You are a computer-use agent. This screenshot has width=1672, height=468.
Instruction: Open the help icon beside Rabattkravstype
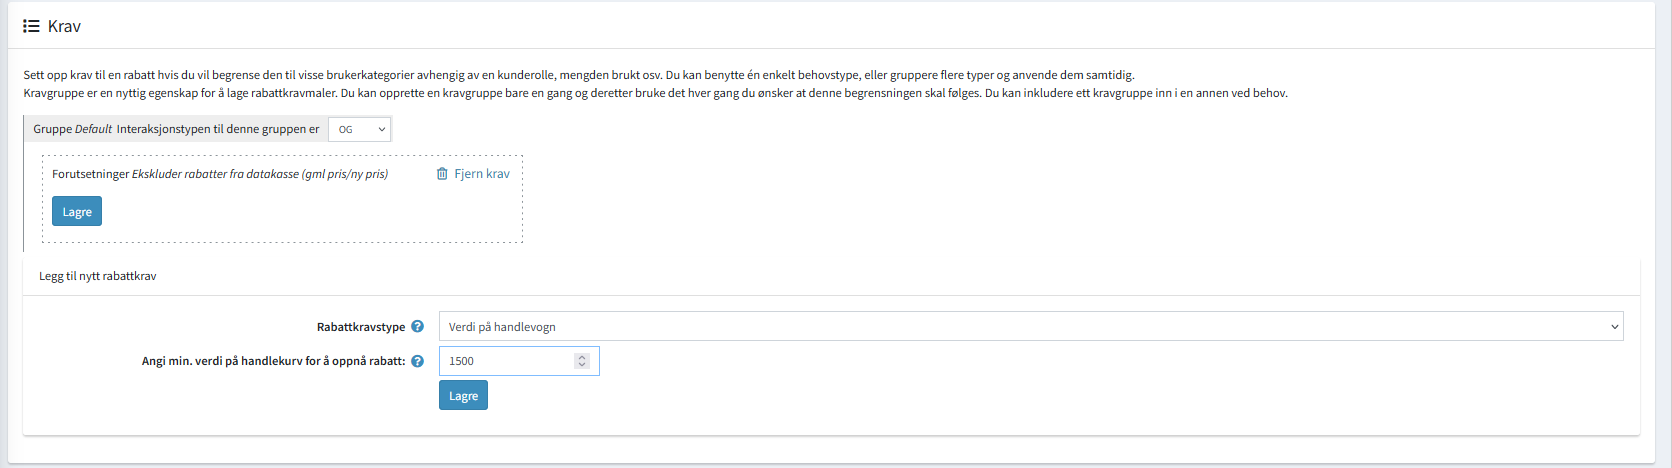tap(417, 327)
